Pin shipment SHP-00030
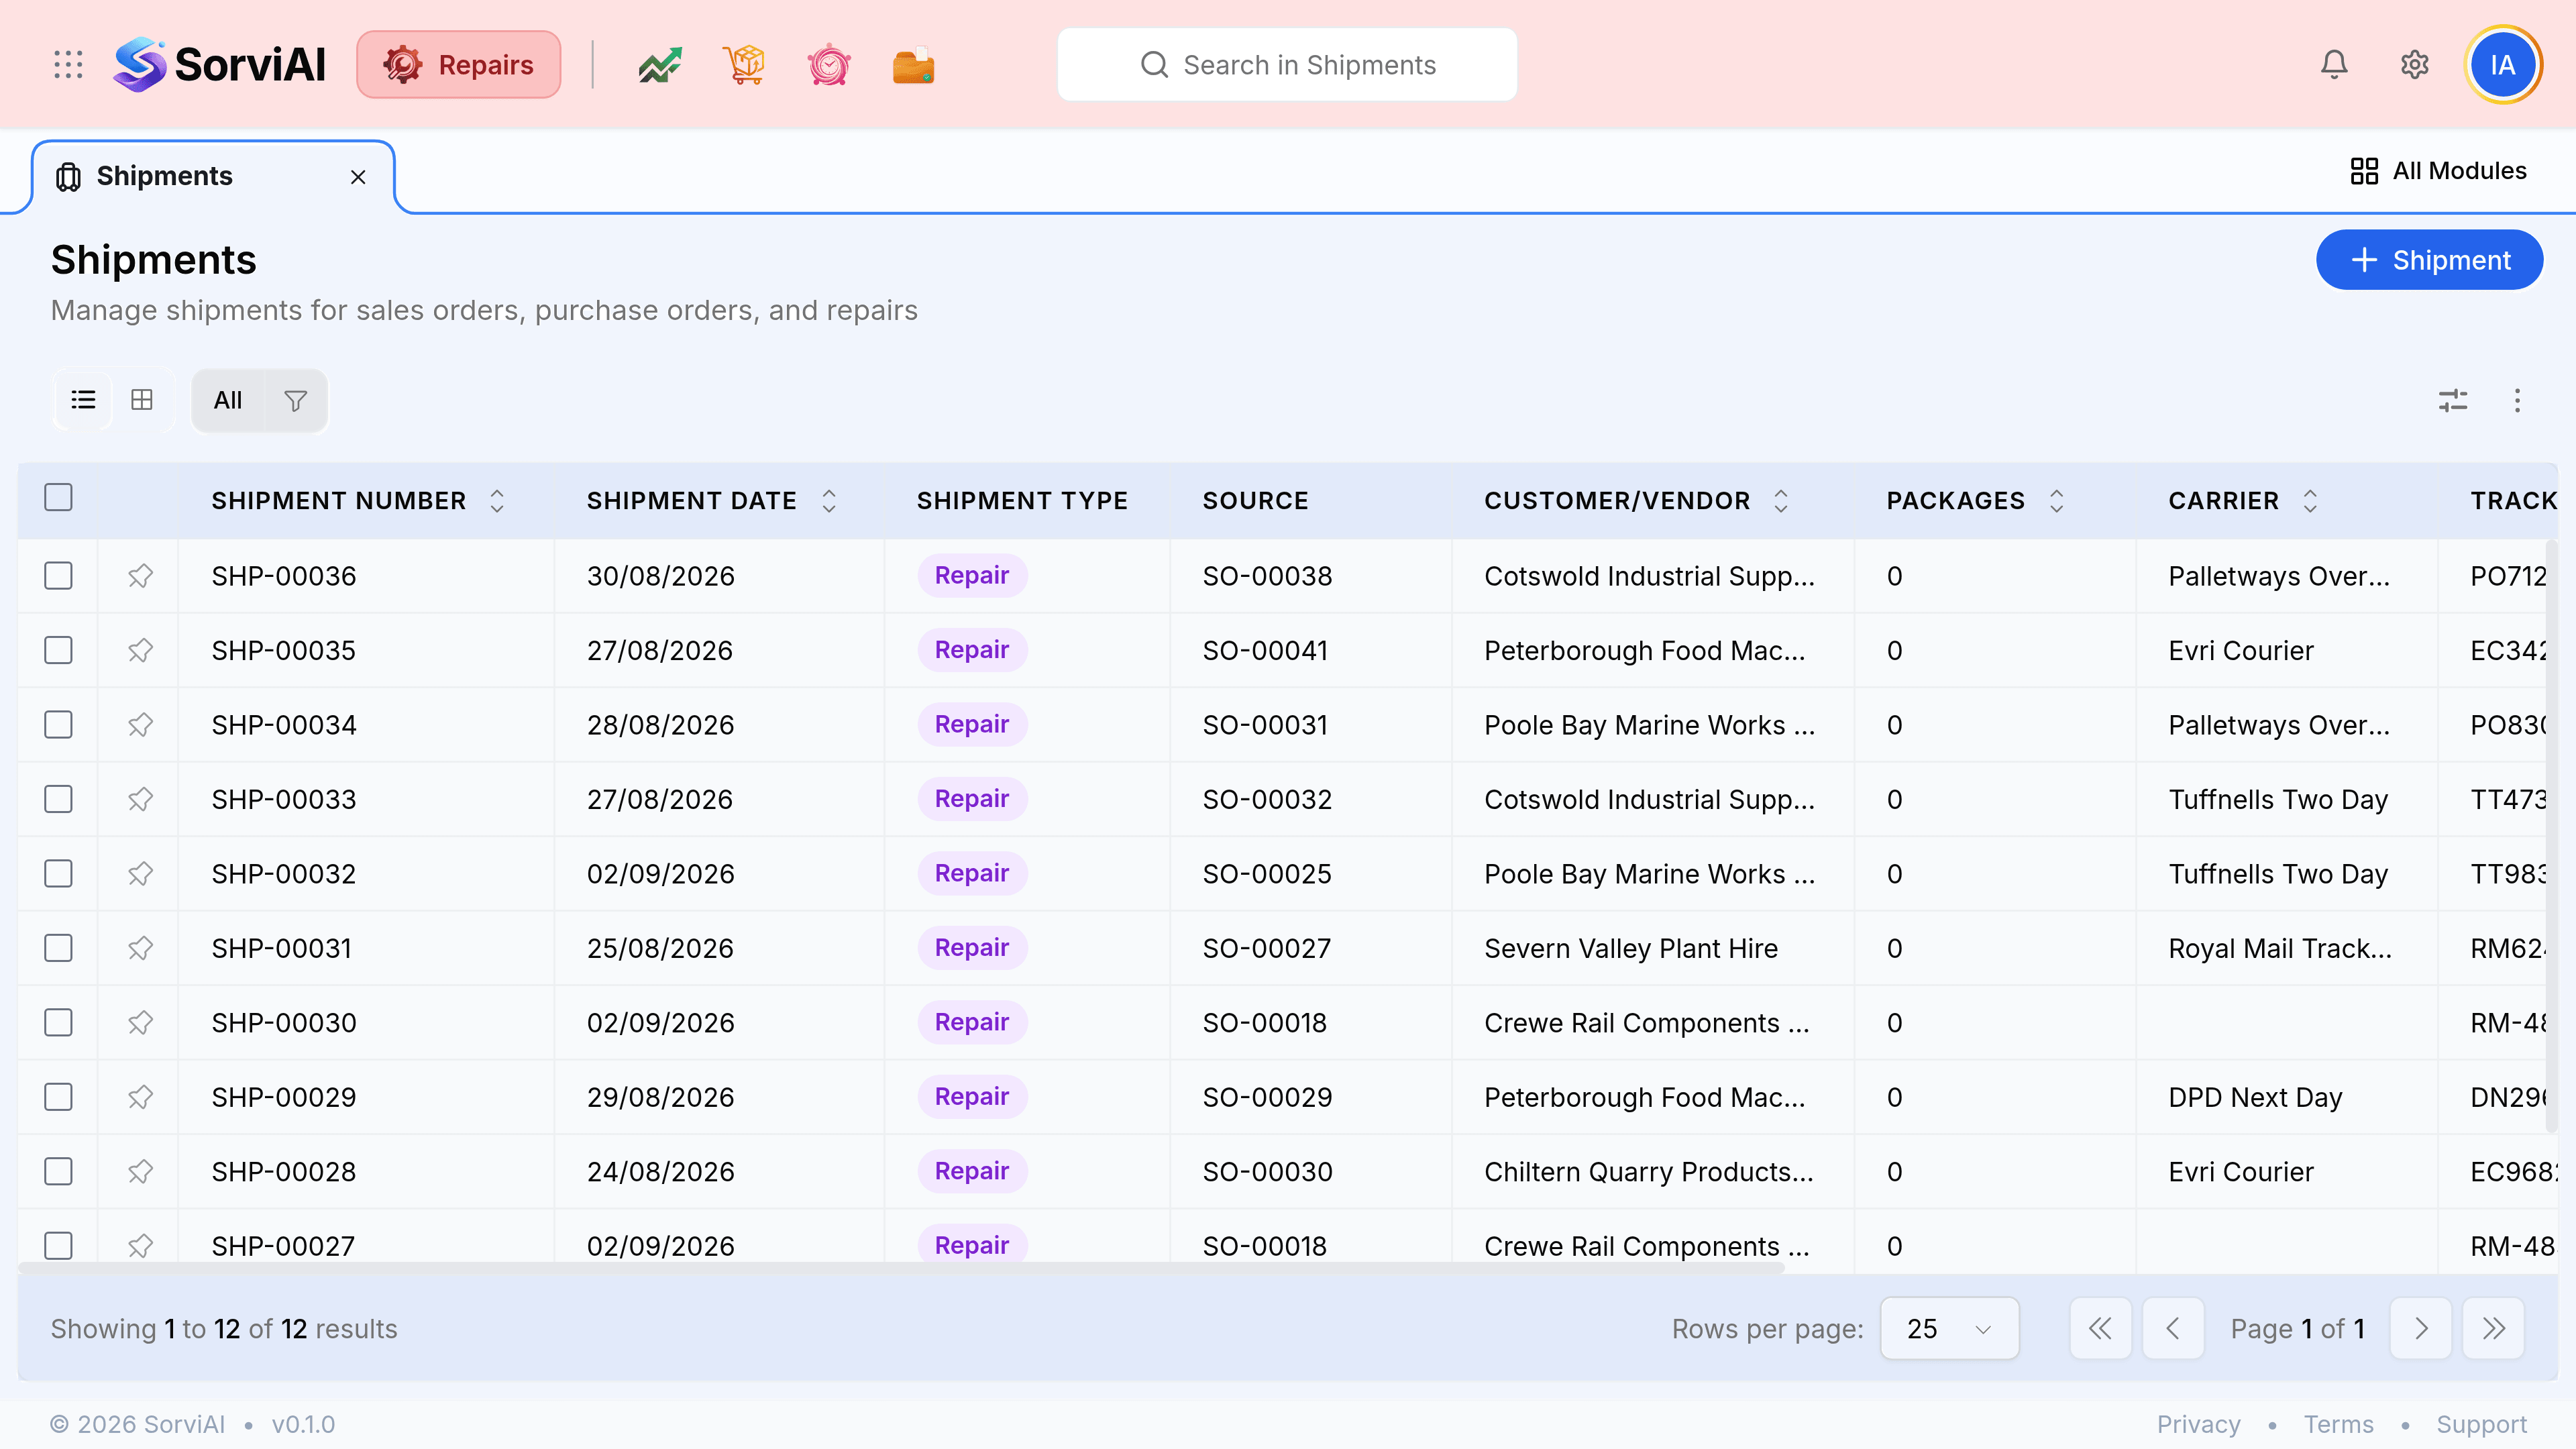 [140, 1023]
